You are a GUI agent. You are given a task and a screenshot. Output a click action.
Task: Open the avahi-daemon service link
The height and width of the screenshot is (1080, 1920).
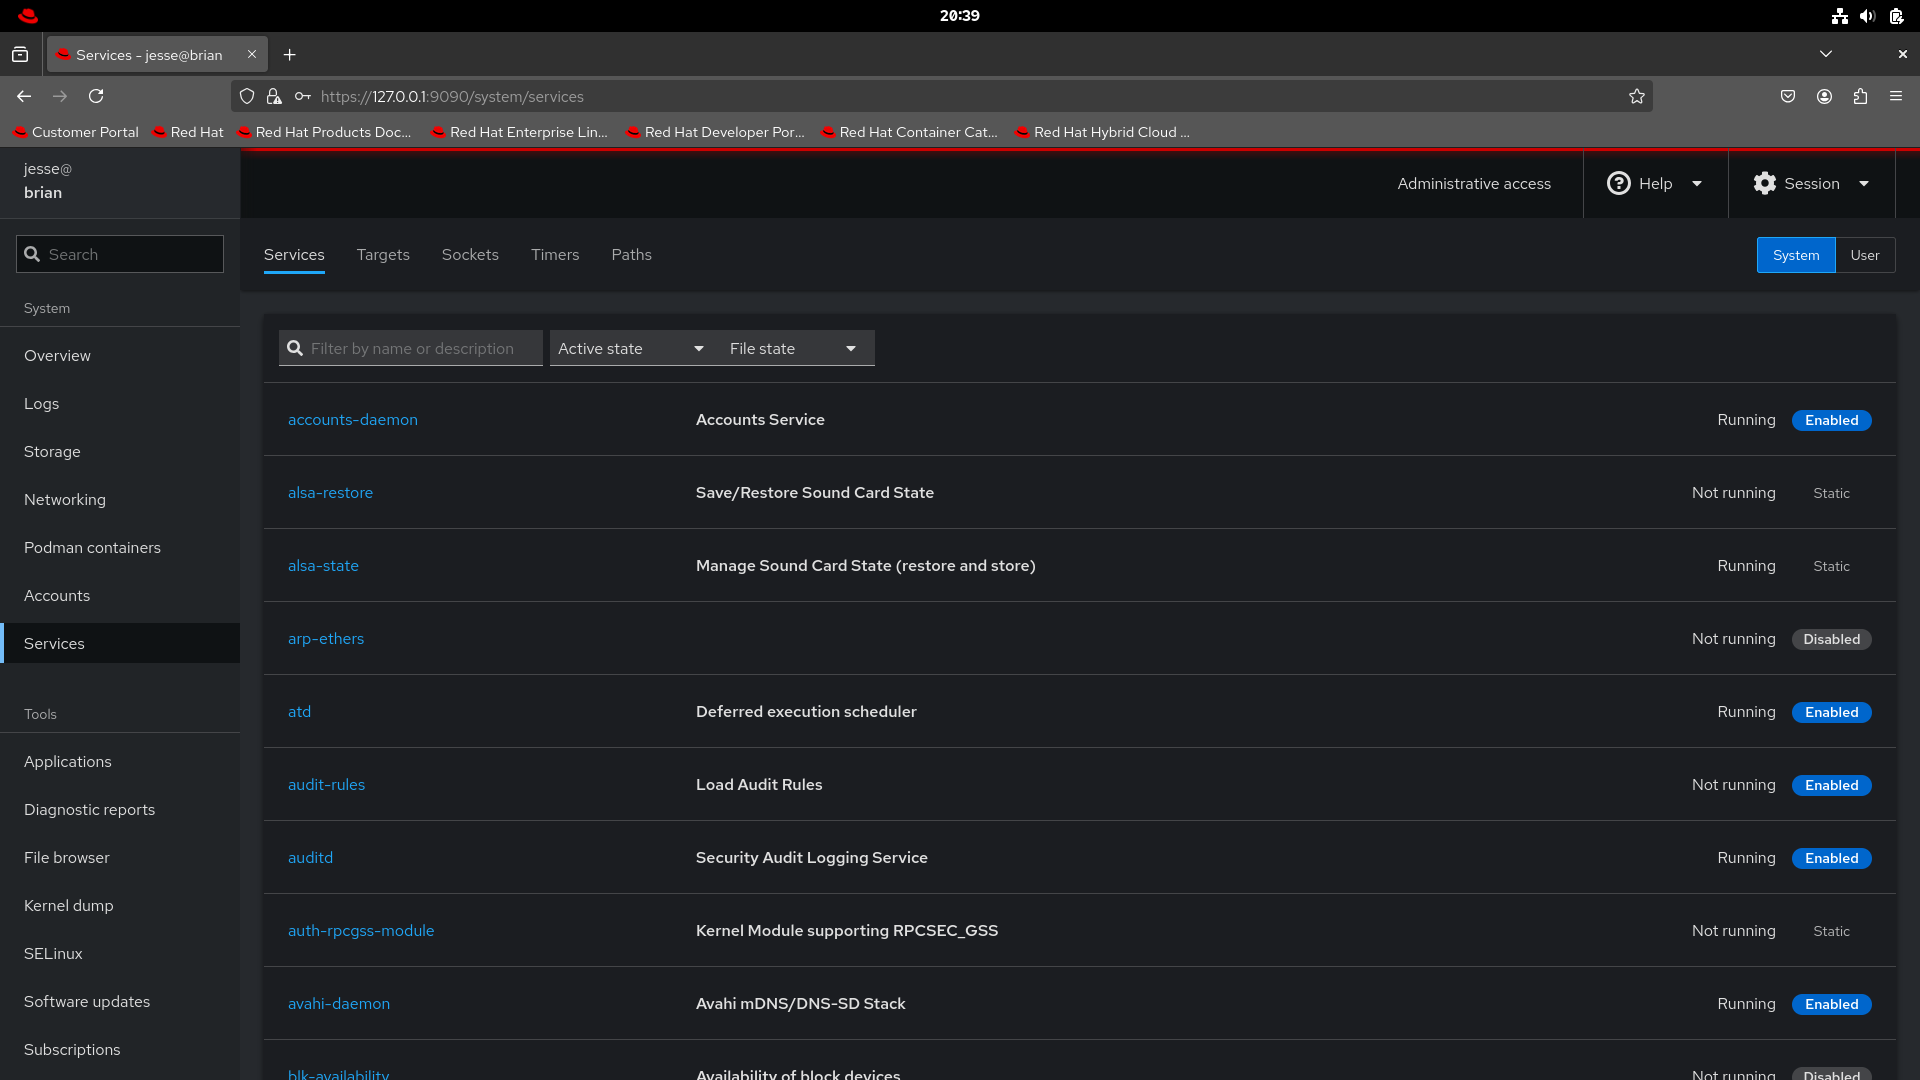pyautogui.click(x=339, y=1004)
